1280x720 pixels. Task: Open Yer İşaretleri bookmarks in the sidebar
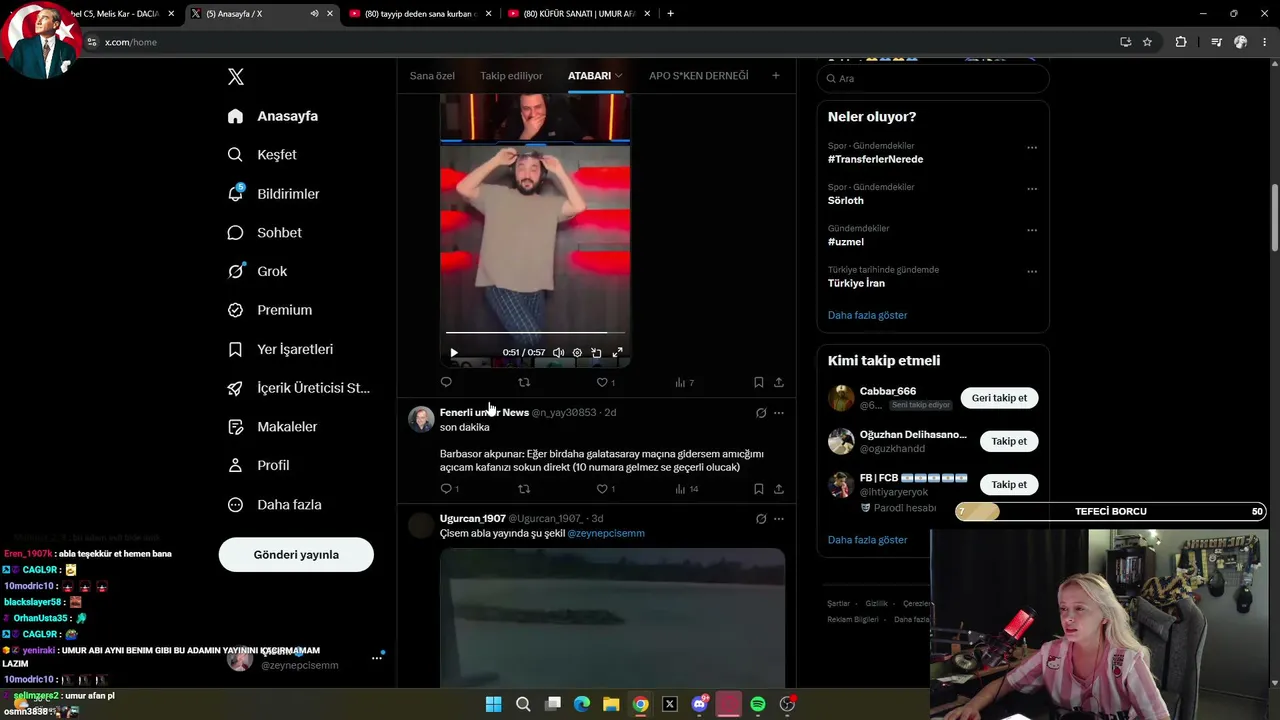point(280,349)
